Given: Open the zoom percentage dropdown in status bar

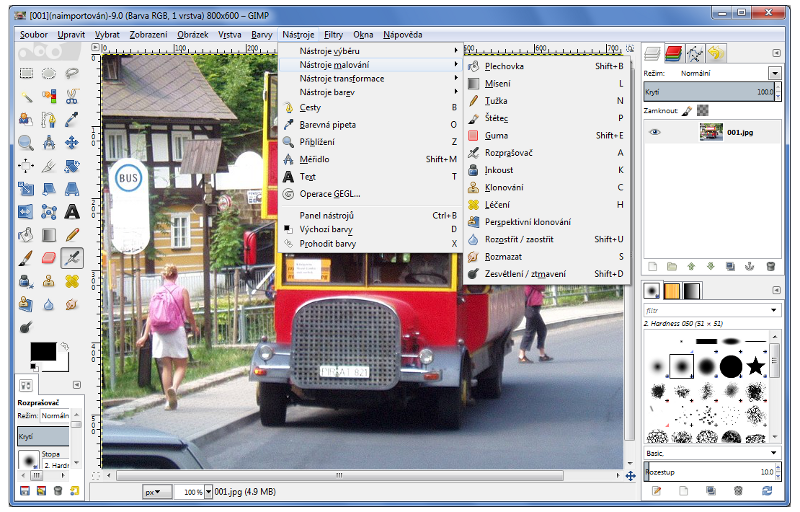Looking at the screenshot, I should coord(209,492).
